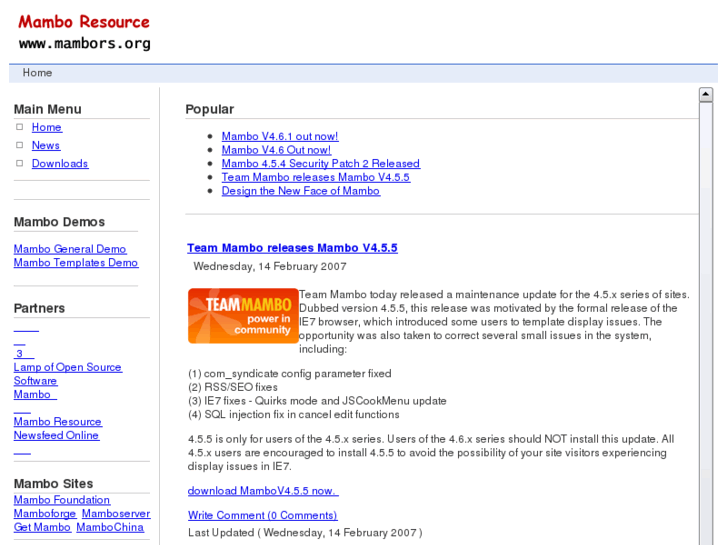Open 'Mambo 4.5.4 Security Patch 2 Released'
This screenshot has height=545, width=727.
321,163
